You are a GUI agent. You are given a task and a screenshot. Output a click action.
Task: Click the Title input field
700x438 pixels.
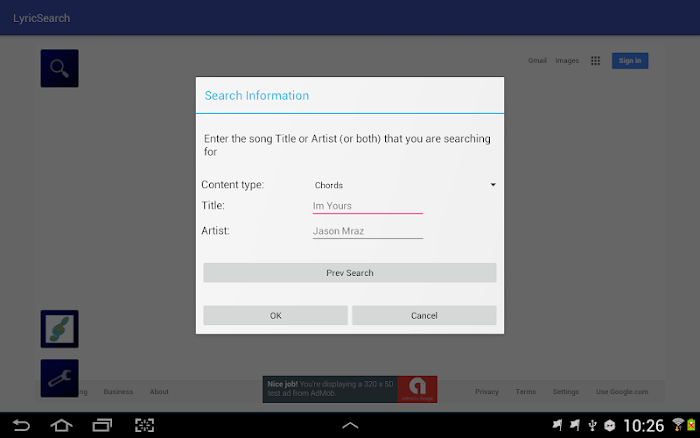[x=367, y=206]
